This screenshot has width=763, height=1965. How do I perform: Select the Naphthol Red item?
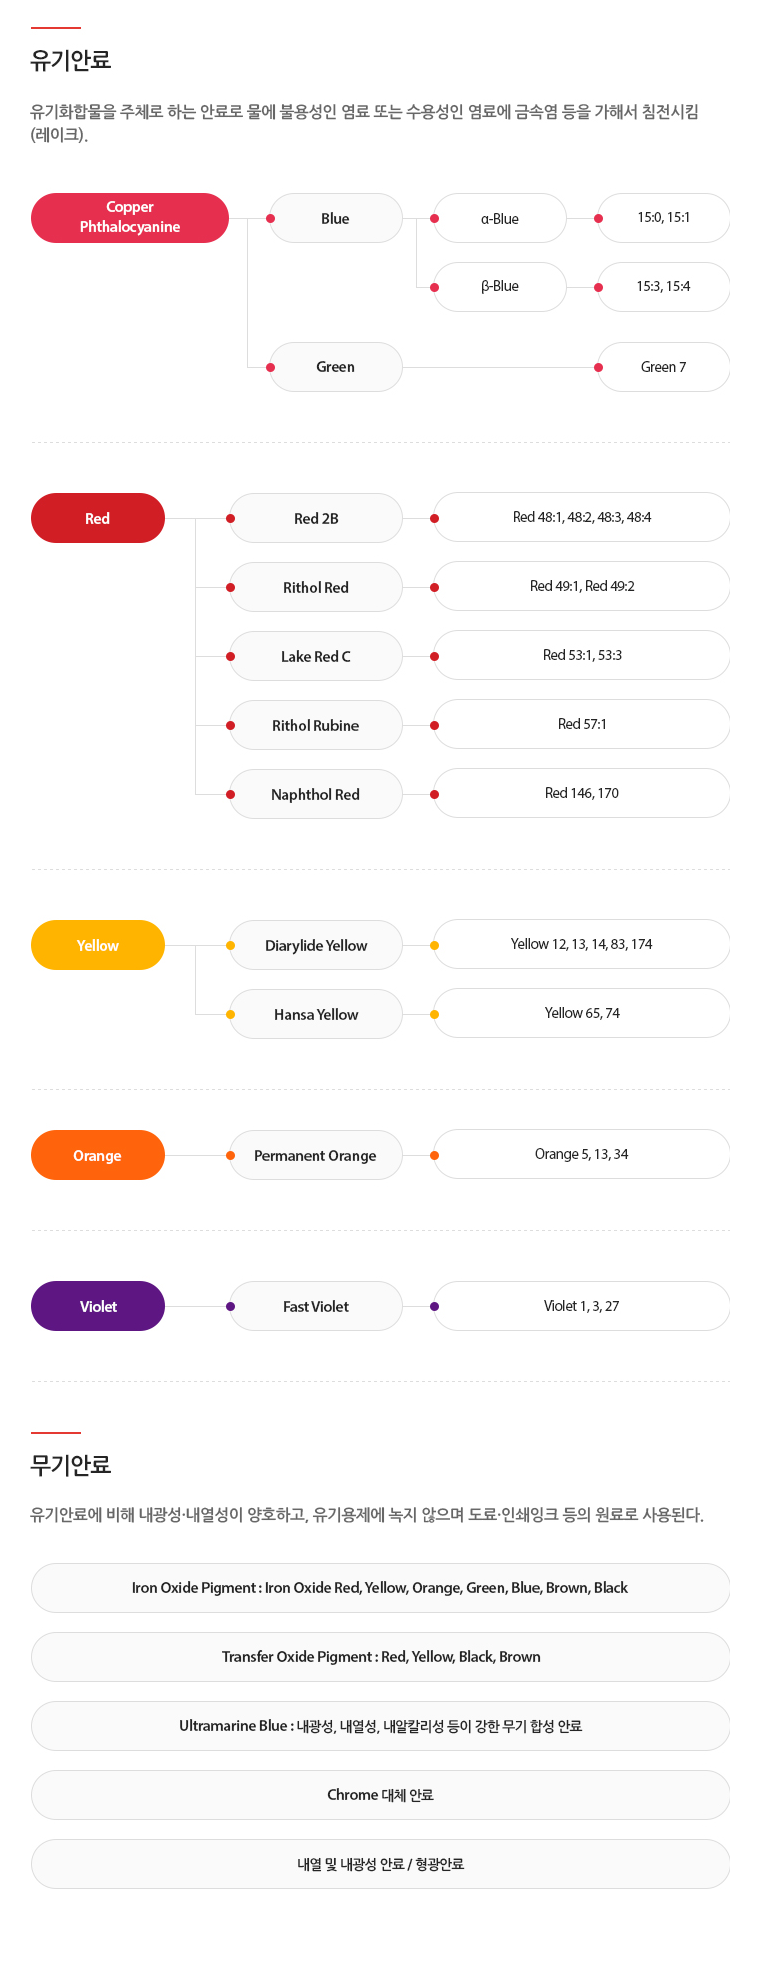316,794
